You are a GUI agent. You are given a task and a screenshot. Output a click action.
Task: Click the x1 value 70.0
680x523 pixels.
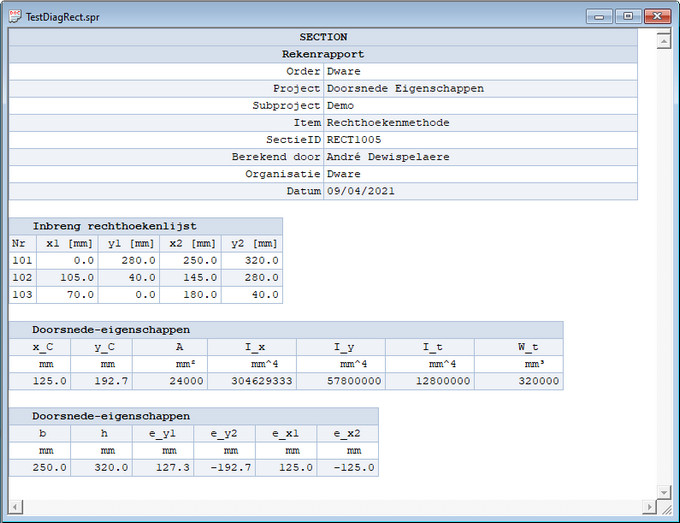80,295
